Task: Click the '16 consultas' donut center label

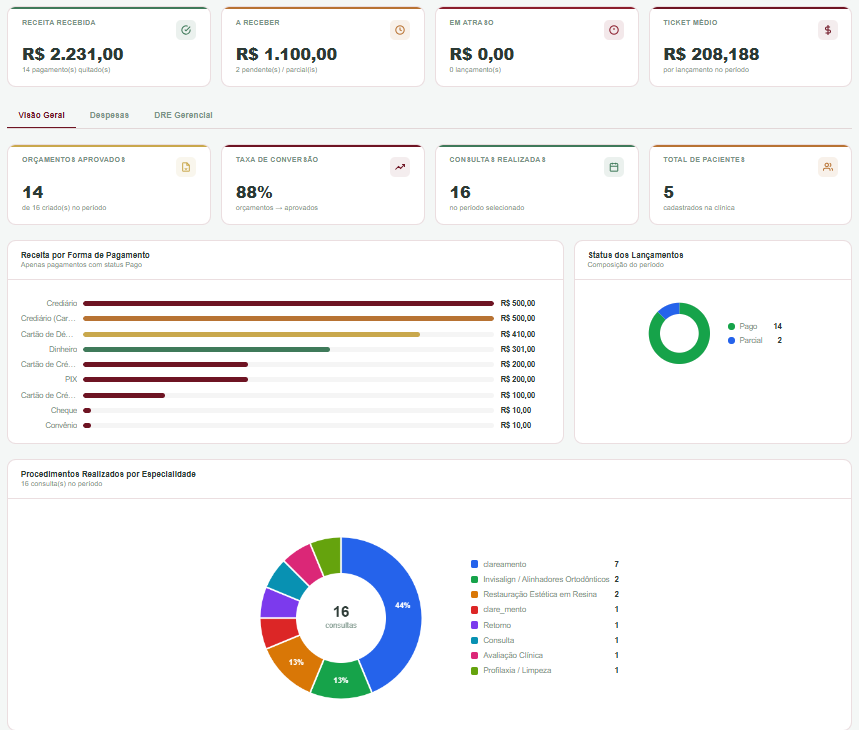Action: (341, 617)
